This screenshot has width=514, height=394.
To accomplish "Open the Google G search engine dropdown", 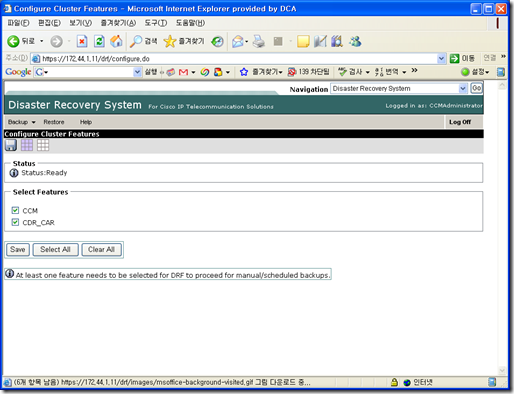I will (x=42, y=72).
